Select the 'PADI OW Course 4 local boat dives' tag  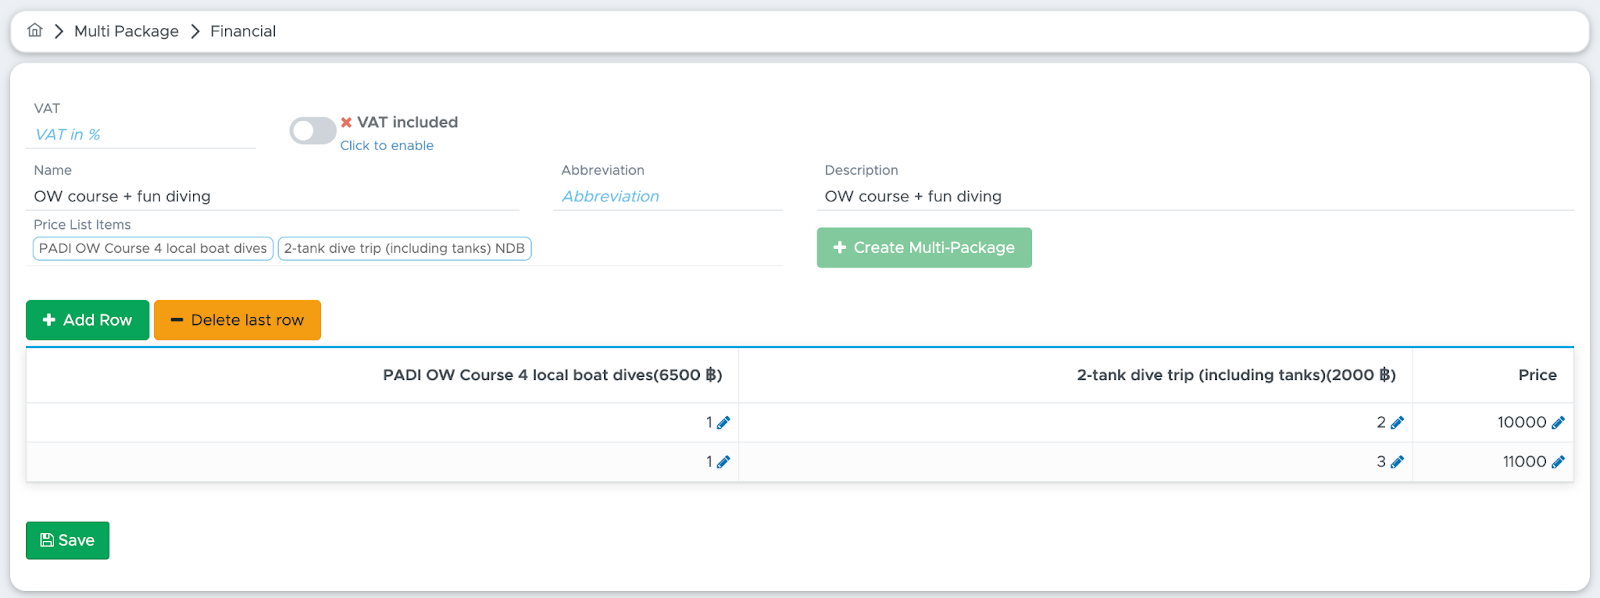pos(153,248)
